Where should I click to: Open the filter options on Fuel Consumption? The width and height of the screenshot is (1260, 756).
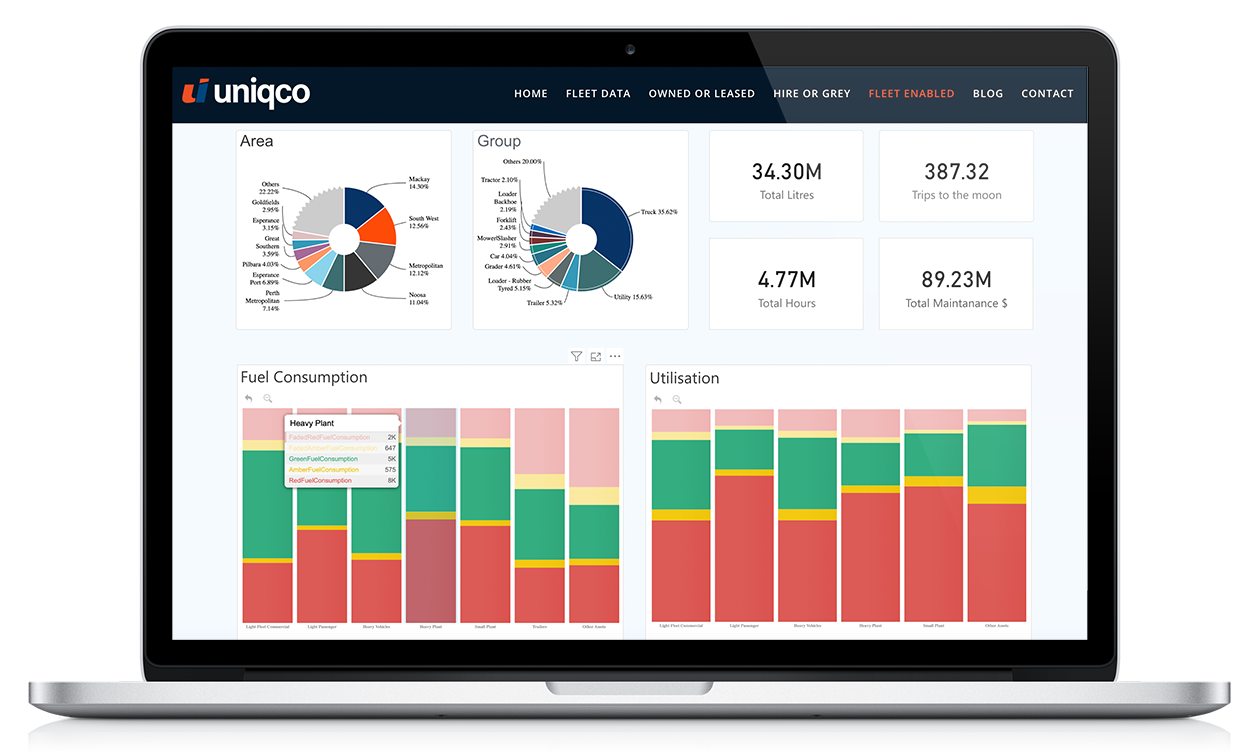(576, 356)
